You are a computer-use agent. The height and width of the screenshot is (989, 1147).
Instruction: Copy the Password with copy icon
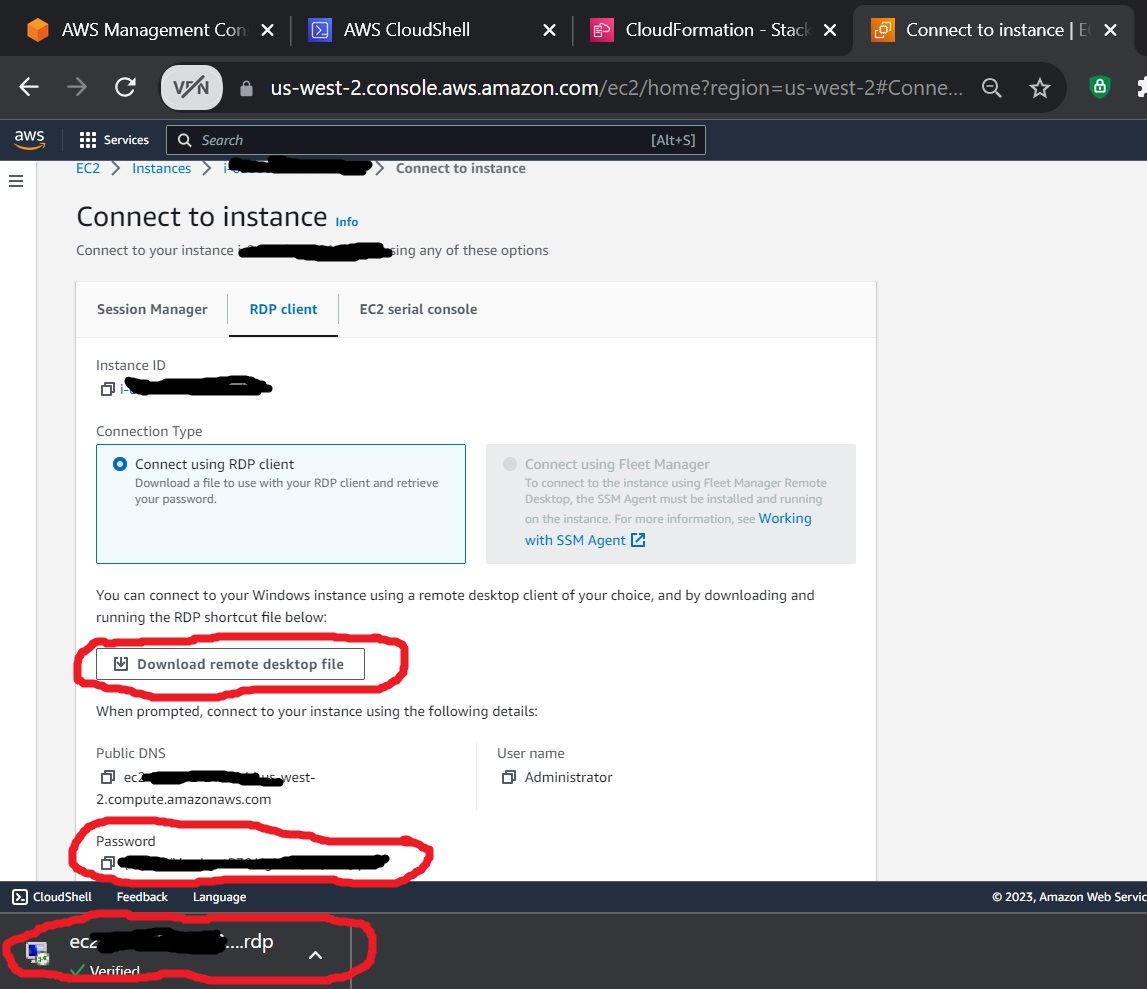coord(108,862)
